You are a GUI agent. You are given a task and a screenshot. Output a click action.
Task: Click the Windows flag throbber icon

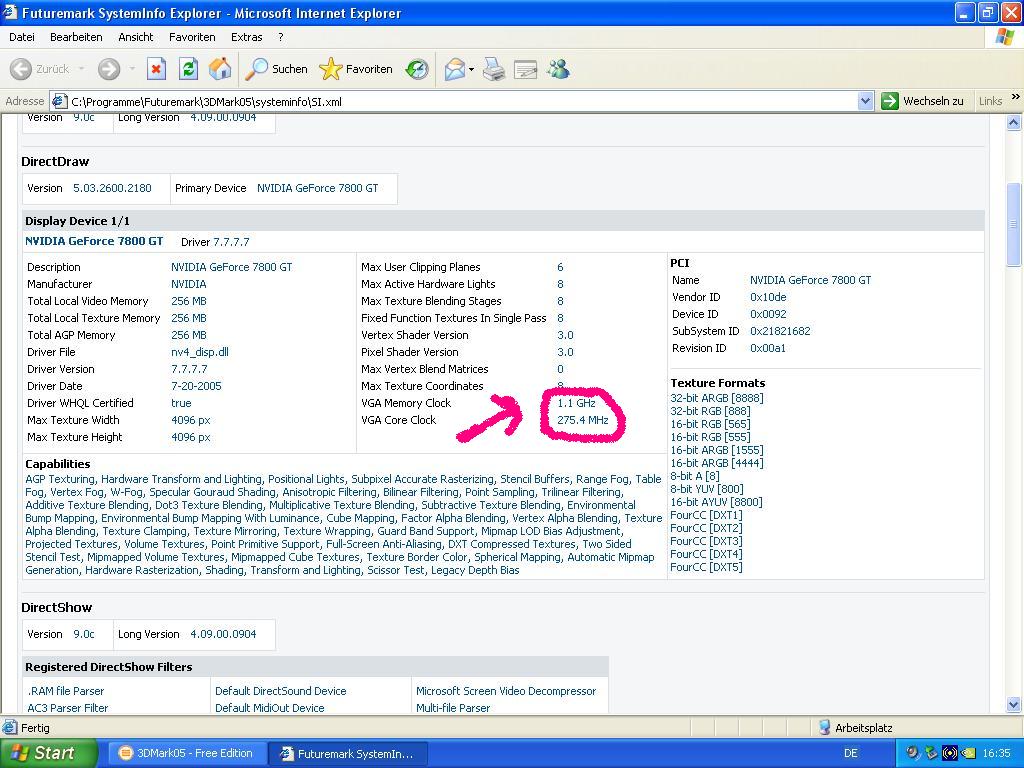[1004, 37]
